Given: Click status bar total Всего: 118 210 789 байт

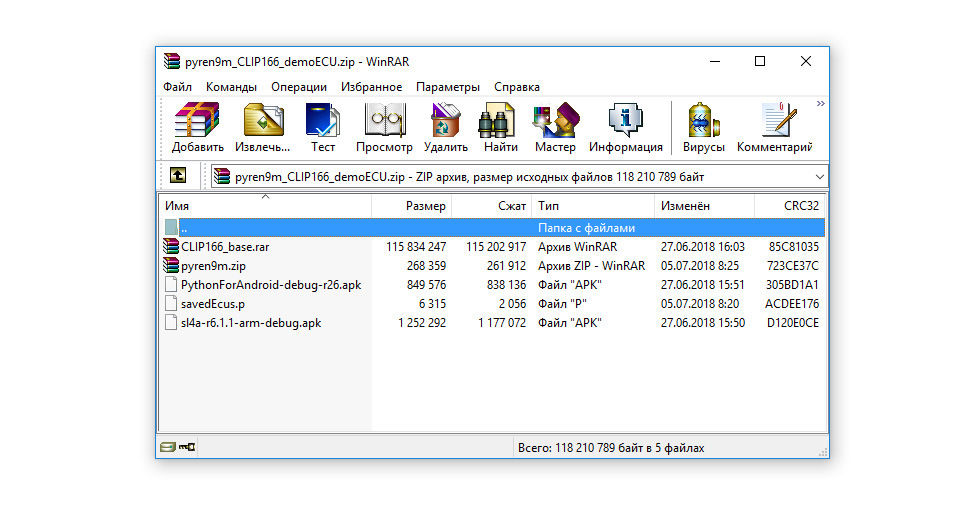Looking at the screenshot, I should (611, 448).
